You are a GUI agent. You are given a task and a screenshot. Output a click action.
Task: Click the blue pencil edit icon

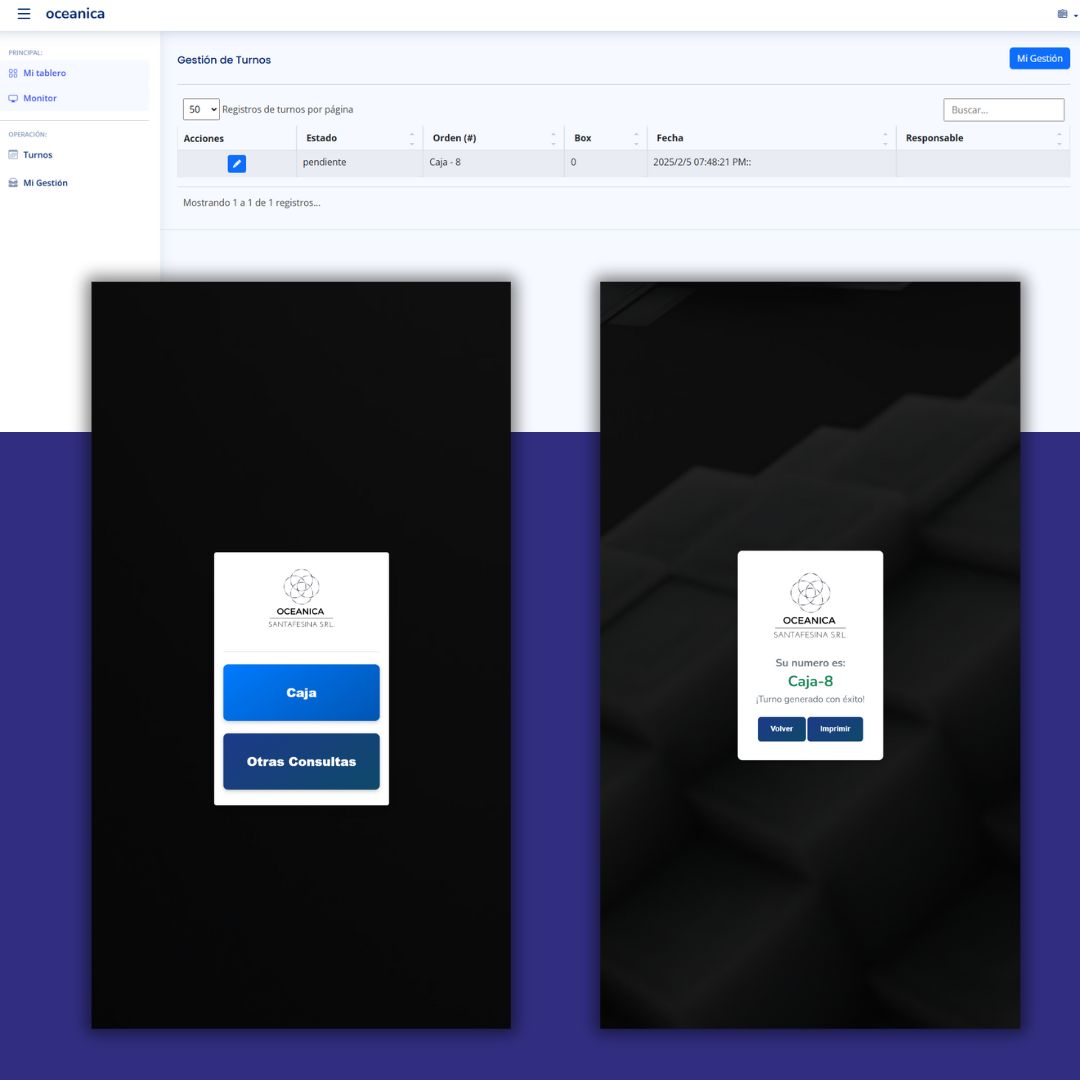[x=237, y=163]
